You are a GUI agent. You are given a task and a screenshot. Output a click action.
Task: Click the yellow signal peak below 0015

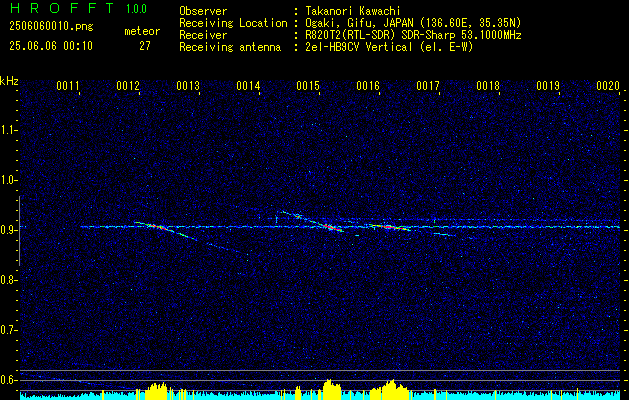tap(331, 390)
